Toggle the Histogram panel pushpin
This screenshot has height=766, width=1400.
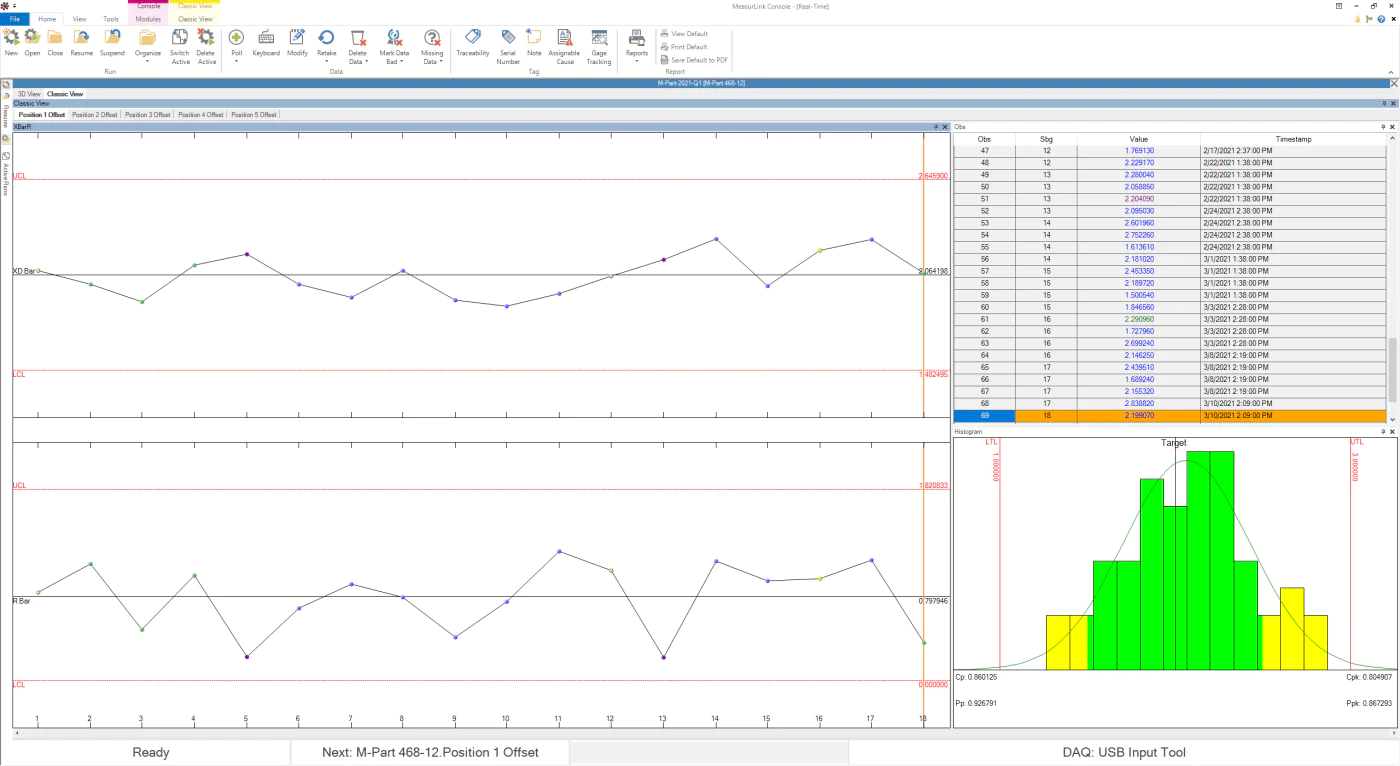point(1384,431)
